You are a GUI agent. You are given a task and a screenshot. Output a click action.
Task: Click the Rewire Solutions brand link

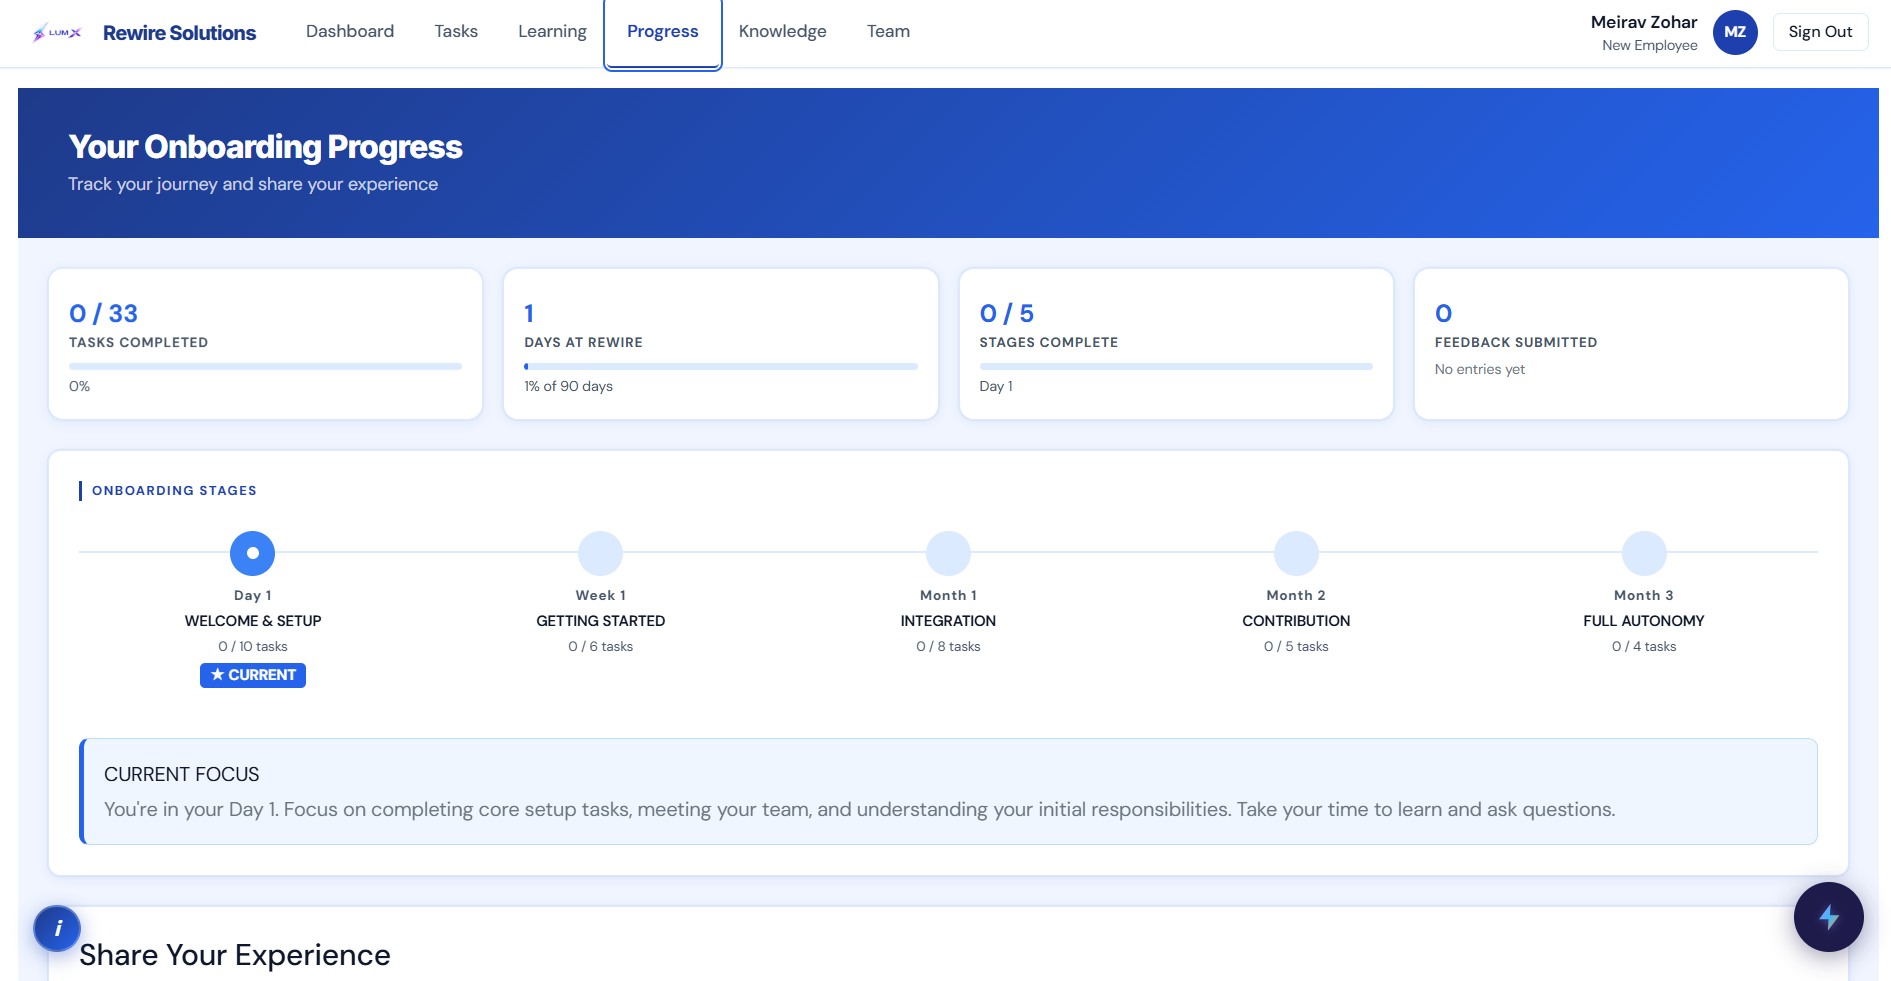pos(179,33)
